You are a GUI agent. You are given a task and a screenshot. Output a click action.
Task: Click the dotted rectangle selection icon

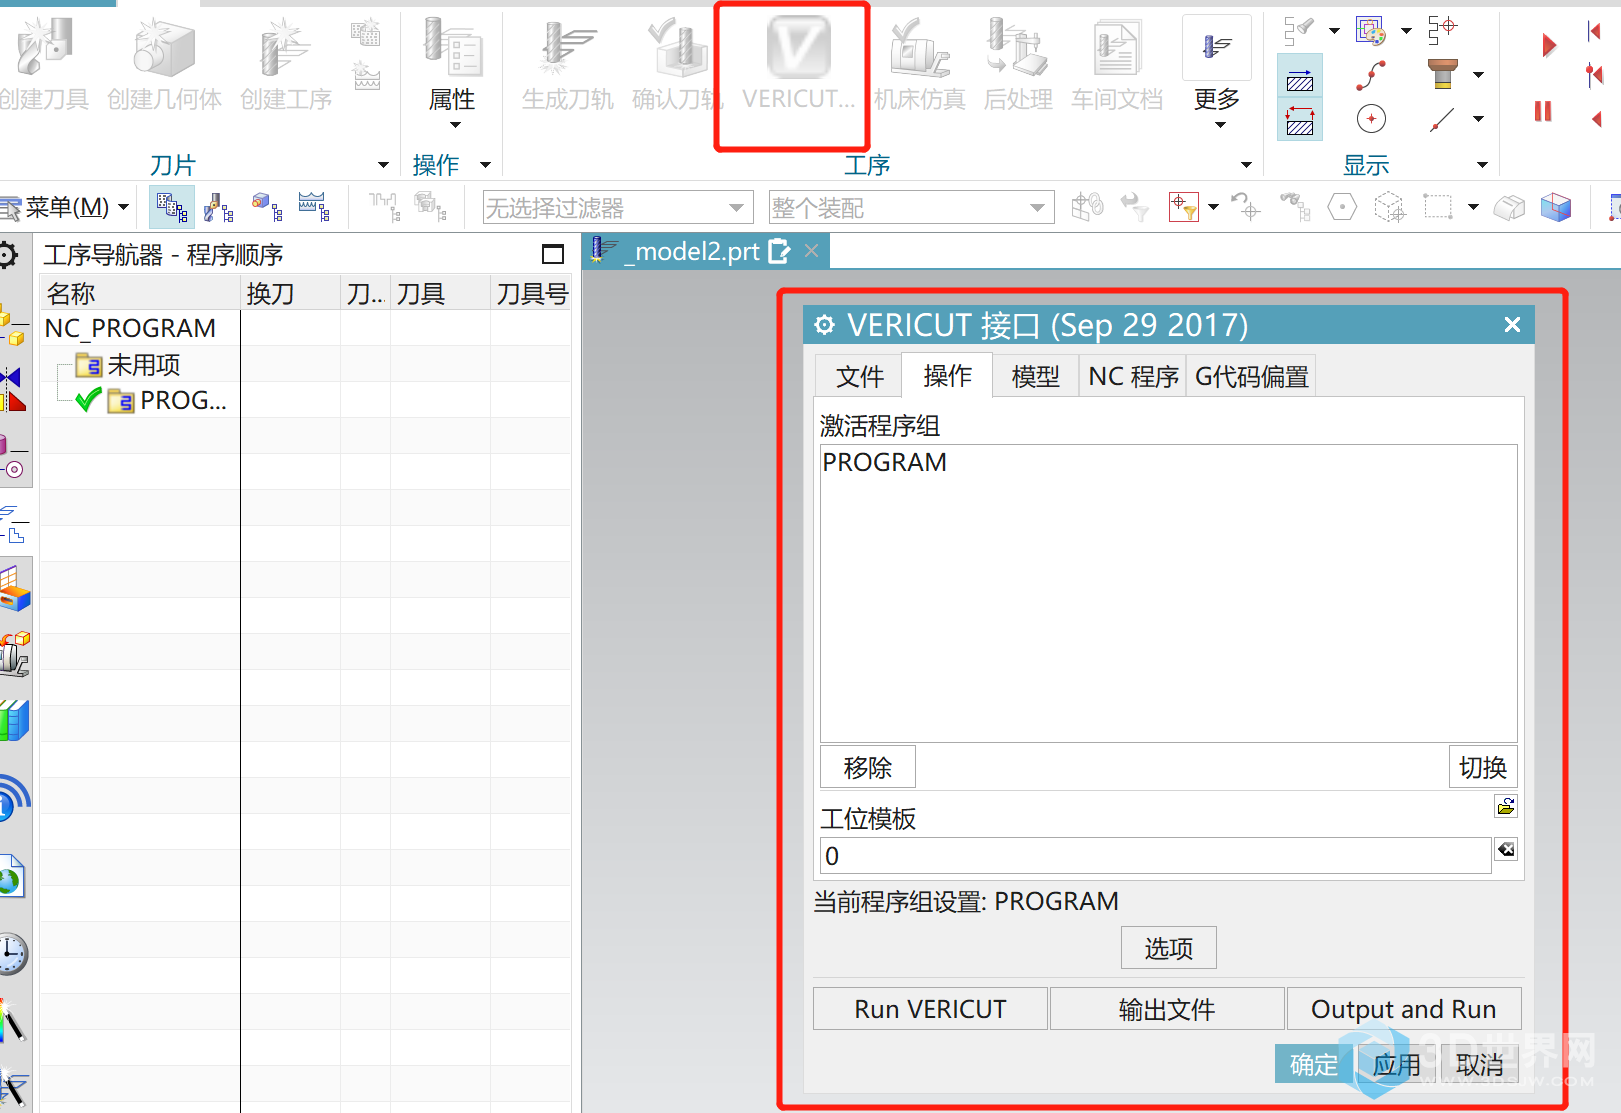[1438, 207]
